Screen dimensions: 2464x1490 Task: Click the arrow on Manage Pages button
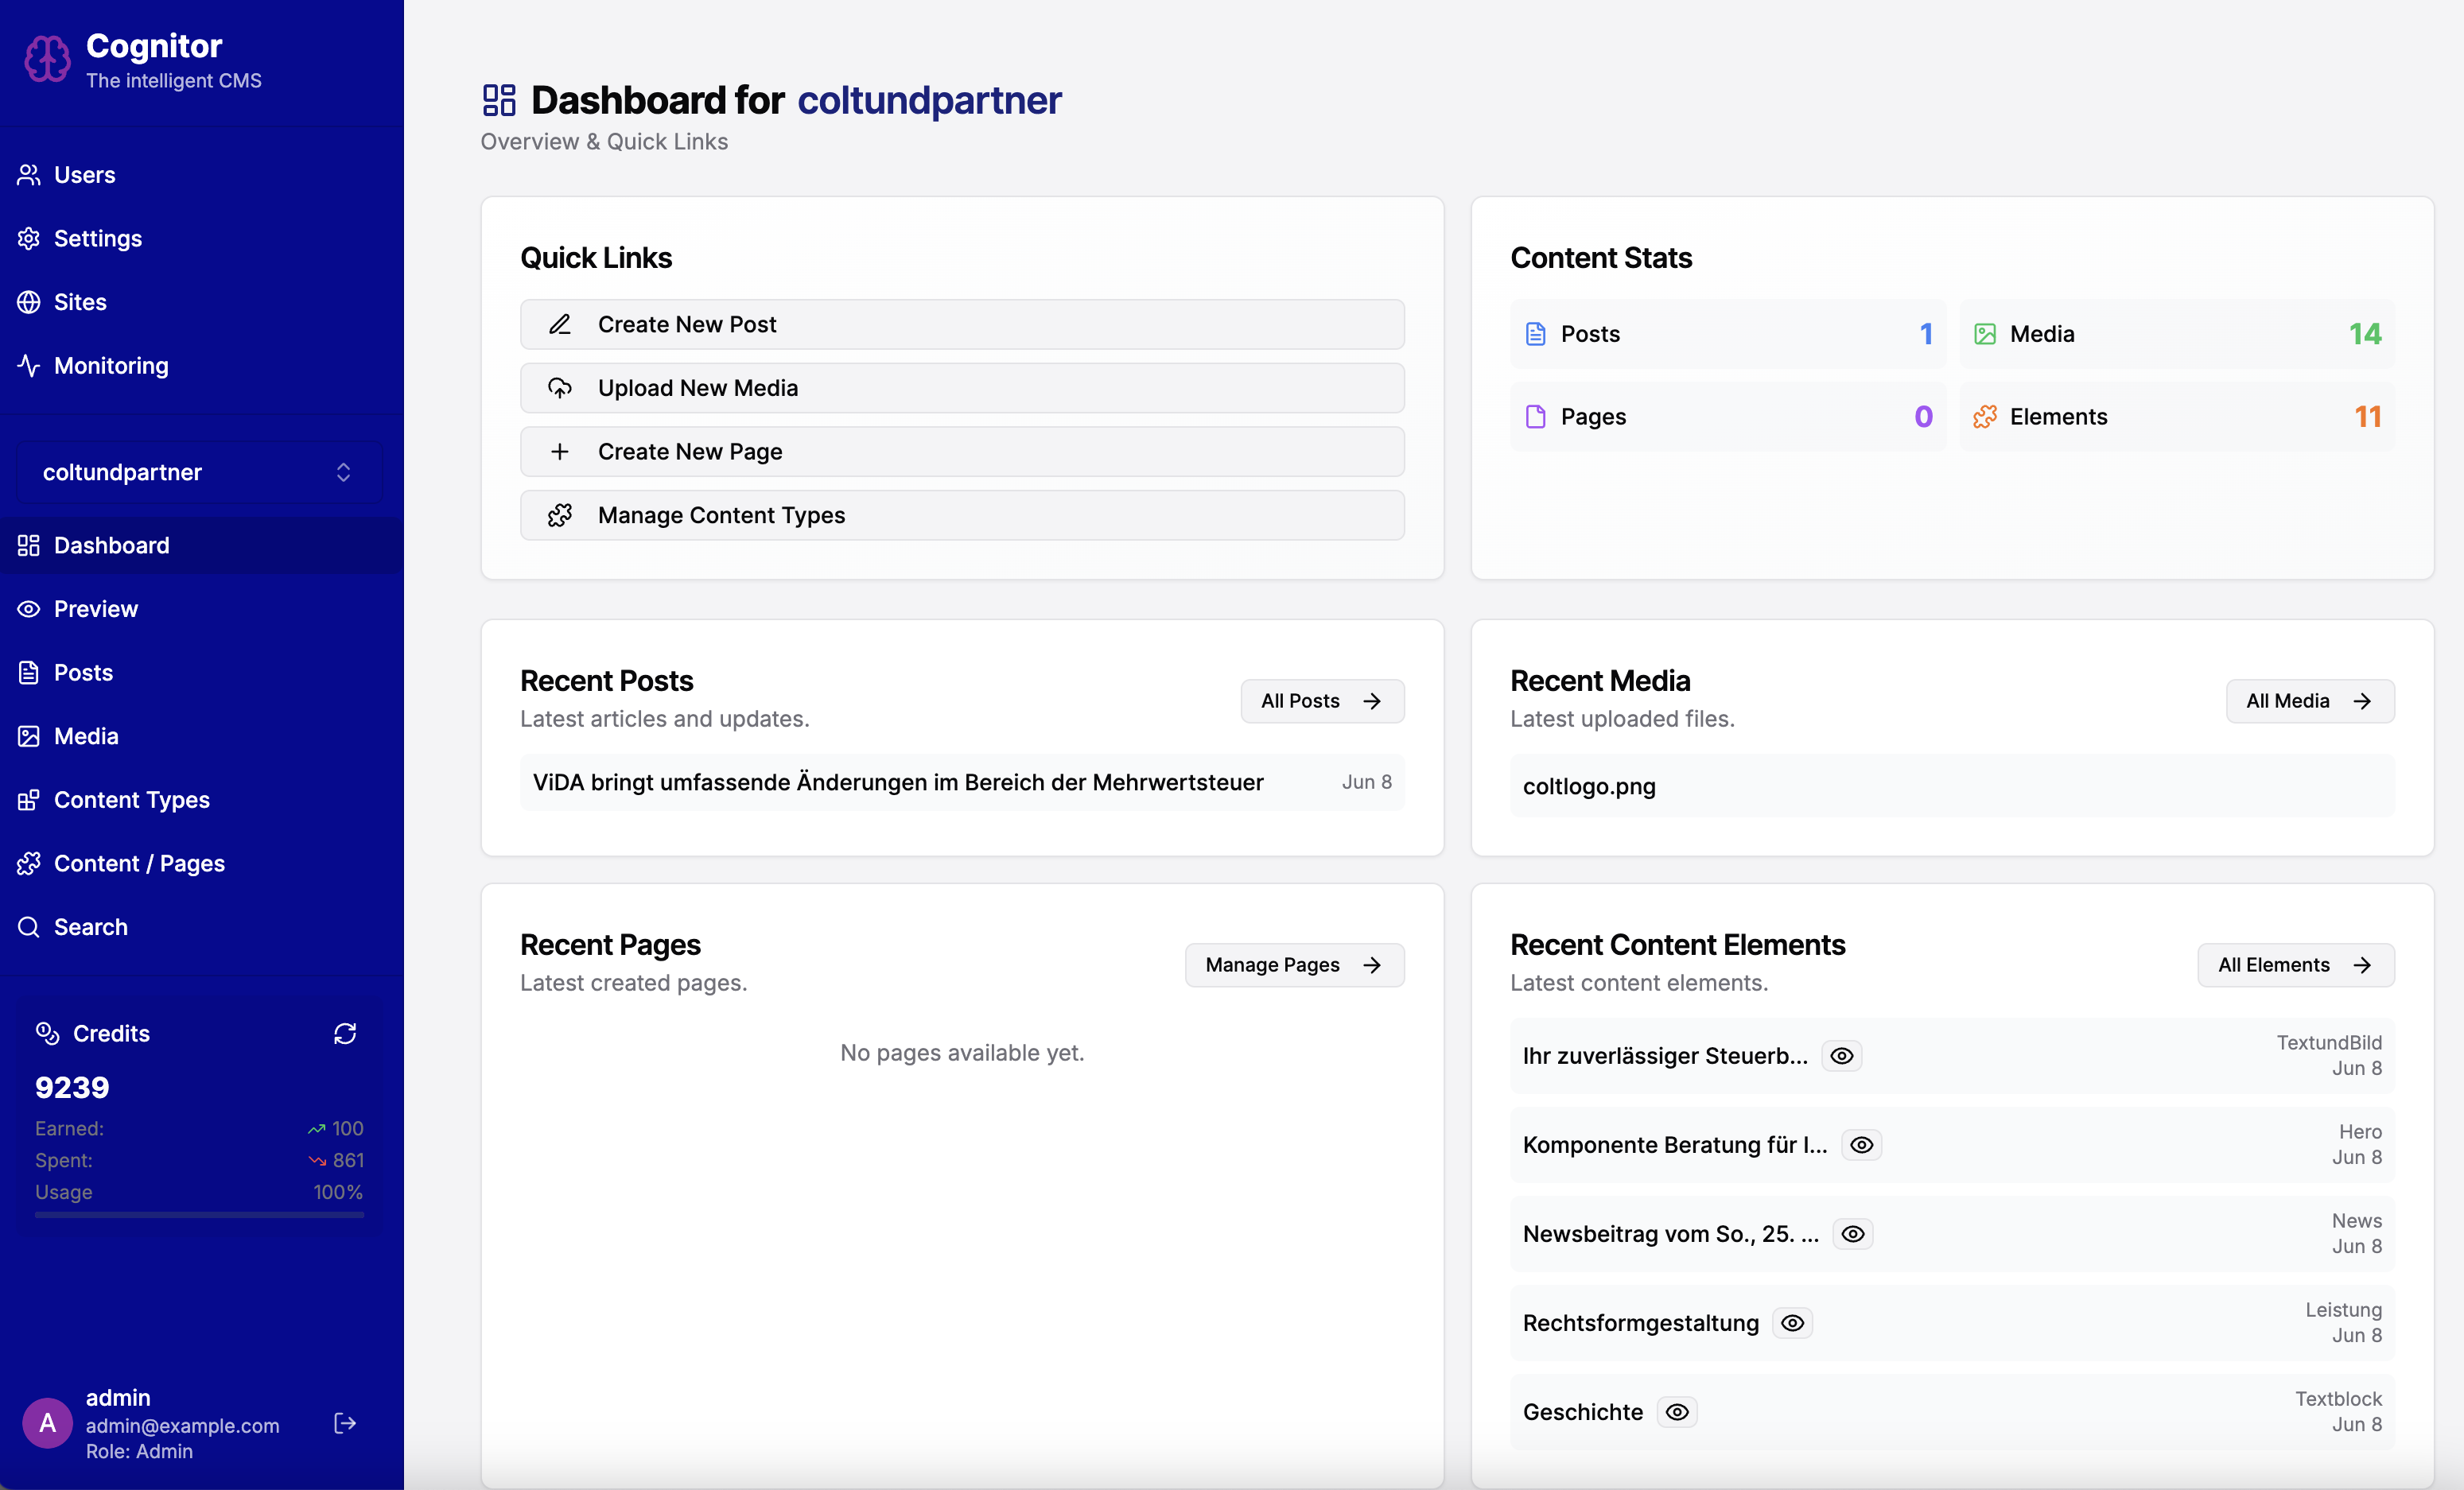point(1371,964)
